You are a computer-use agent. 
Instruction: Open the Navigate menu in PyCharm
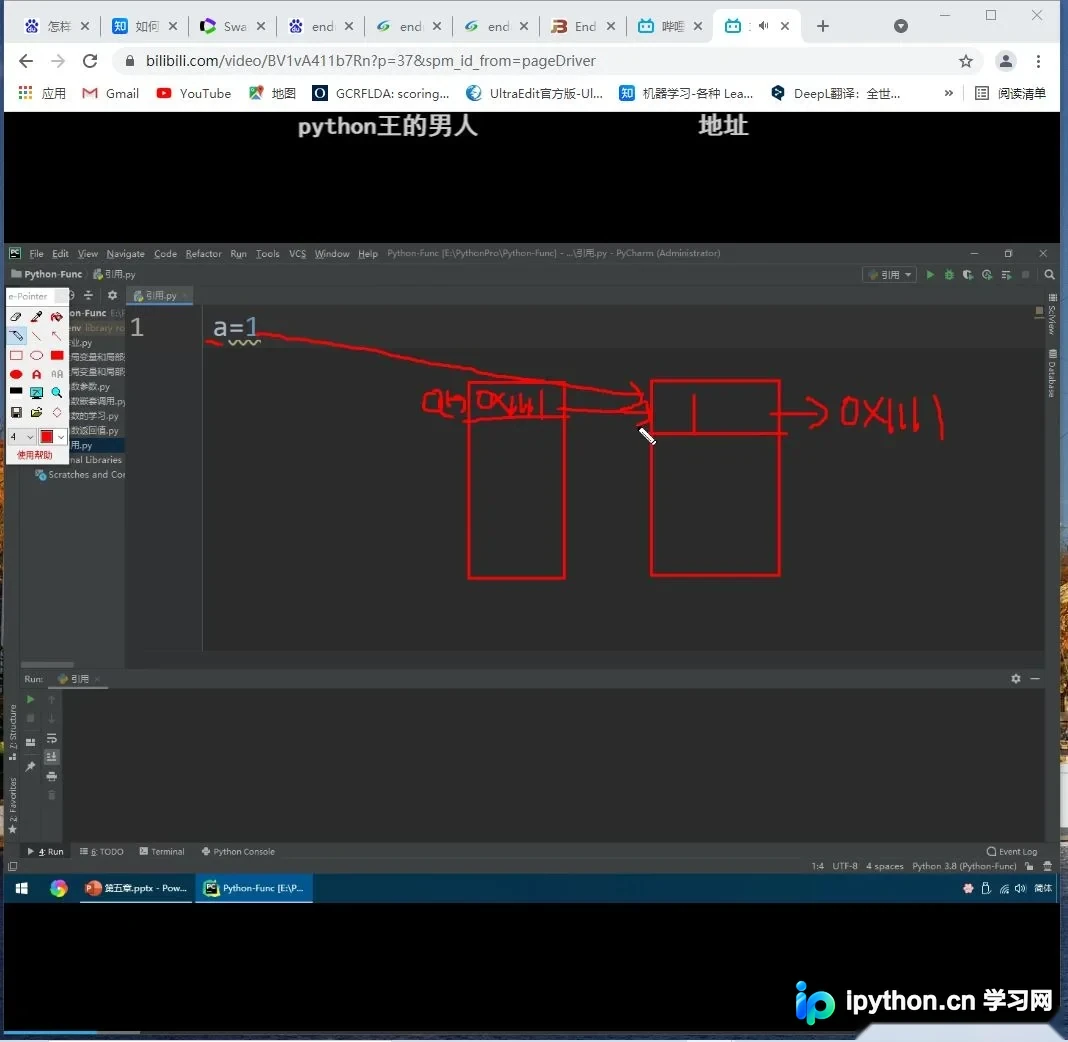point(125,253)
